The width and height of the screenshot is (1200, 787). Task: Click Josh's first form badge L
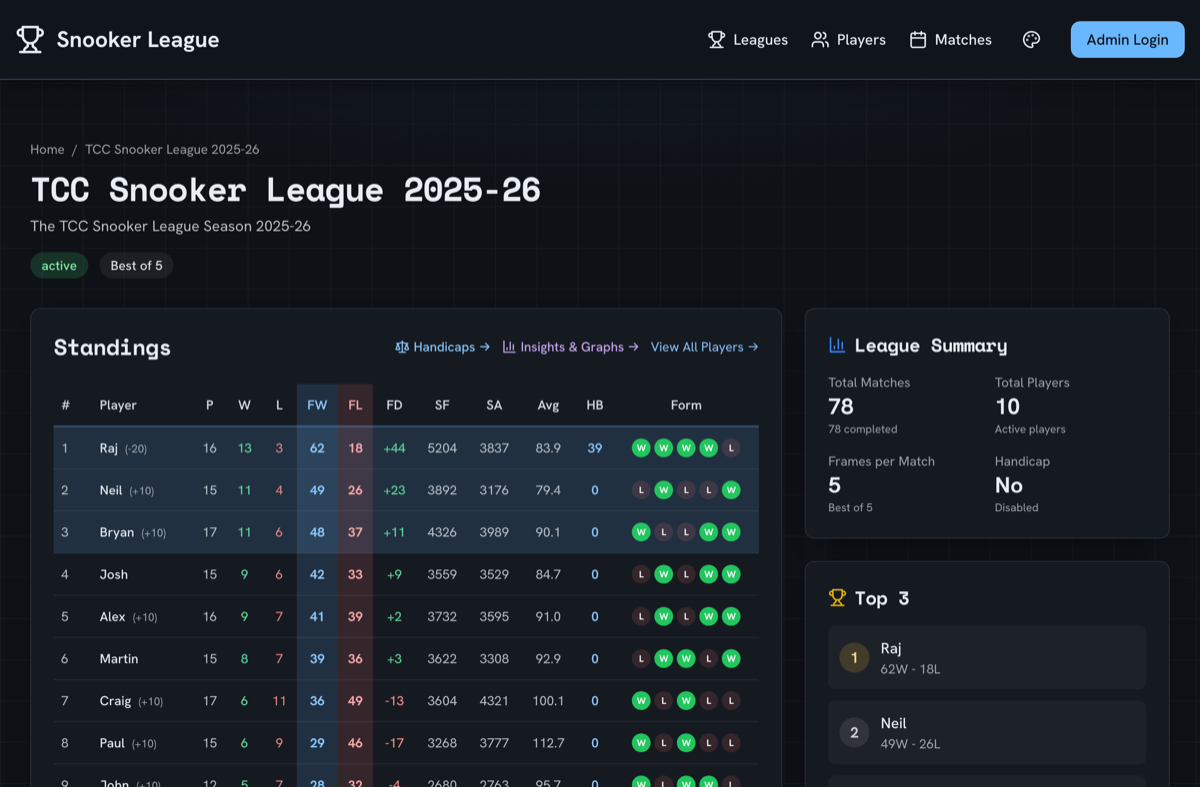pos(641,574)
